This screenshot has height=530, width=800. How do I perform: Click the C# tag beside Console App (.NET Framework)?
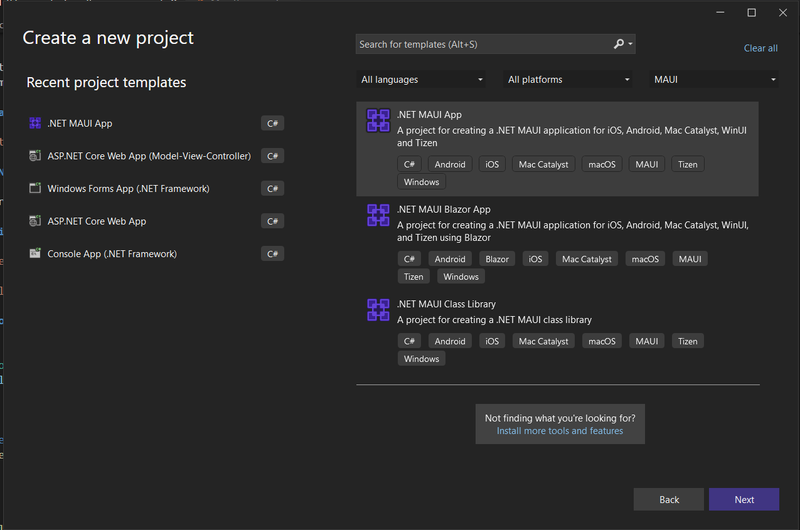pyautogui.click(x=272, y=254)
